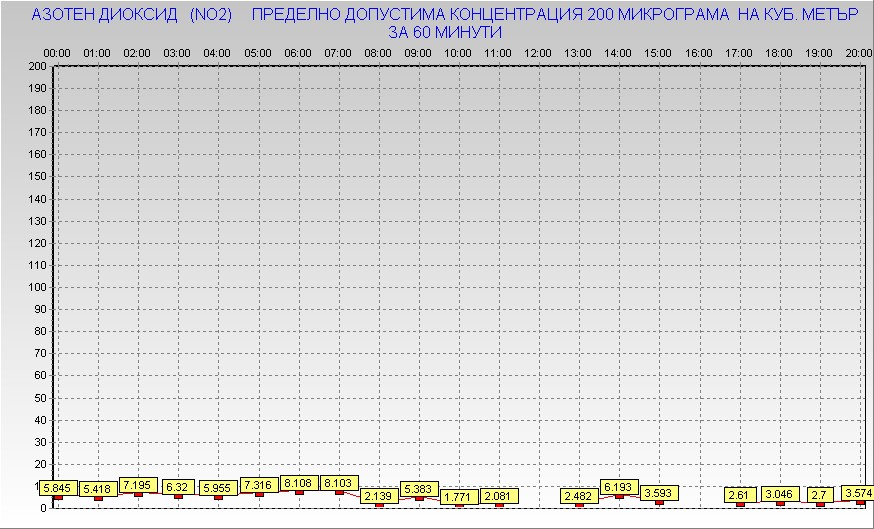Click the 06:00 time axis label
874x529 pixels.
point(298,54)
